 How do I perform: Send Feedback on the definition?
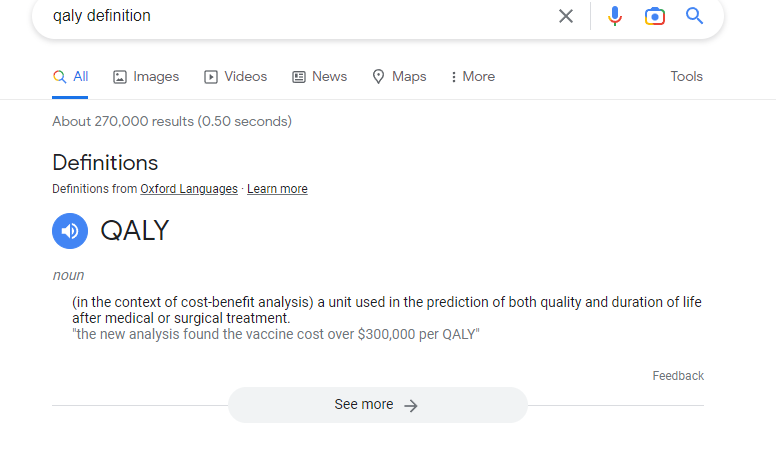coord(678,376)
